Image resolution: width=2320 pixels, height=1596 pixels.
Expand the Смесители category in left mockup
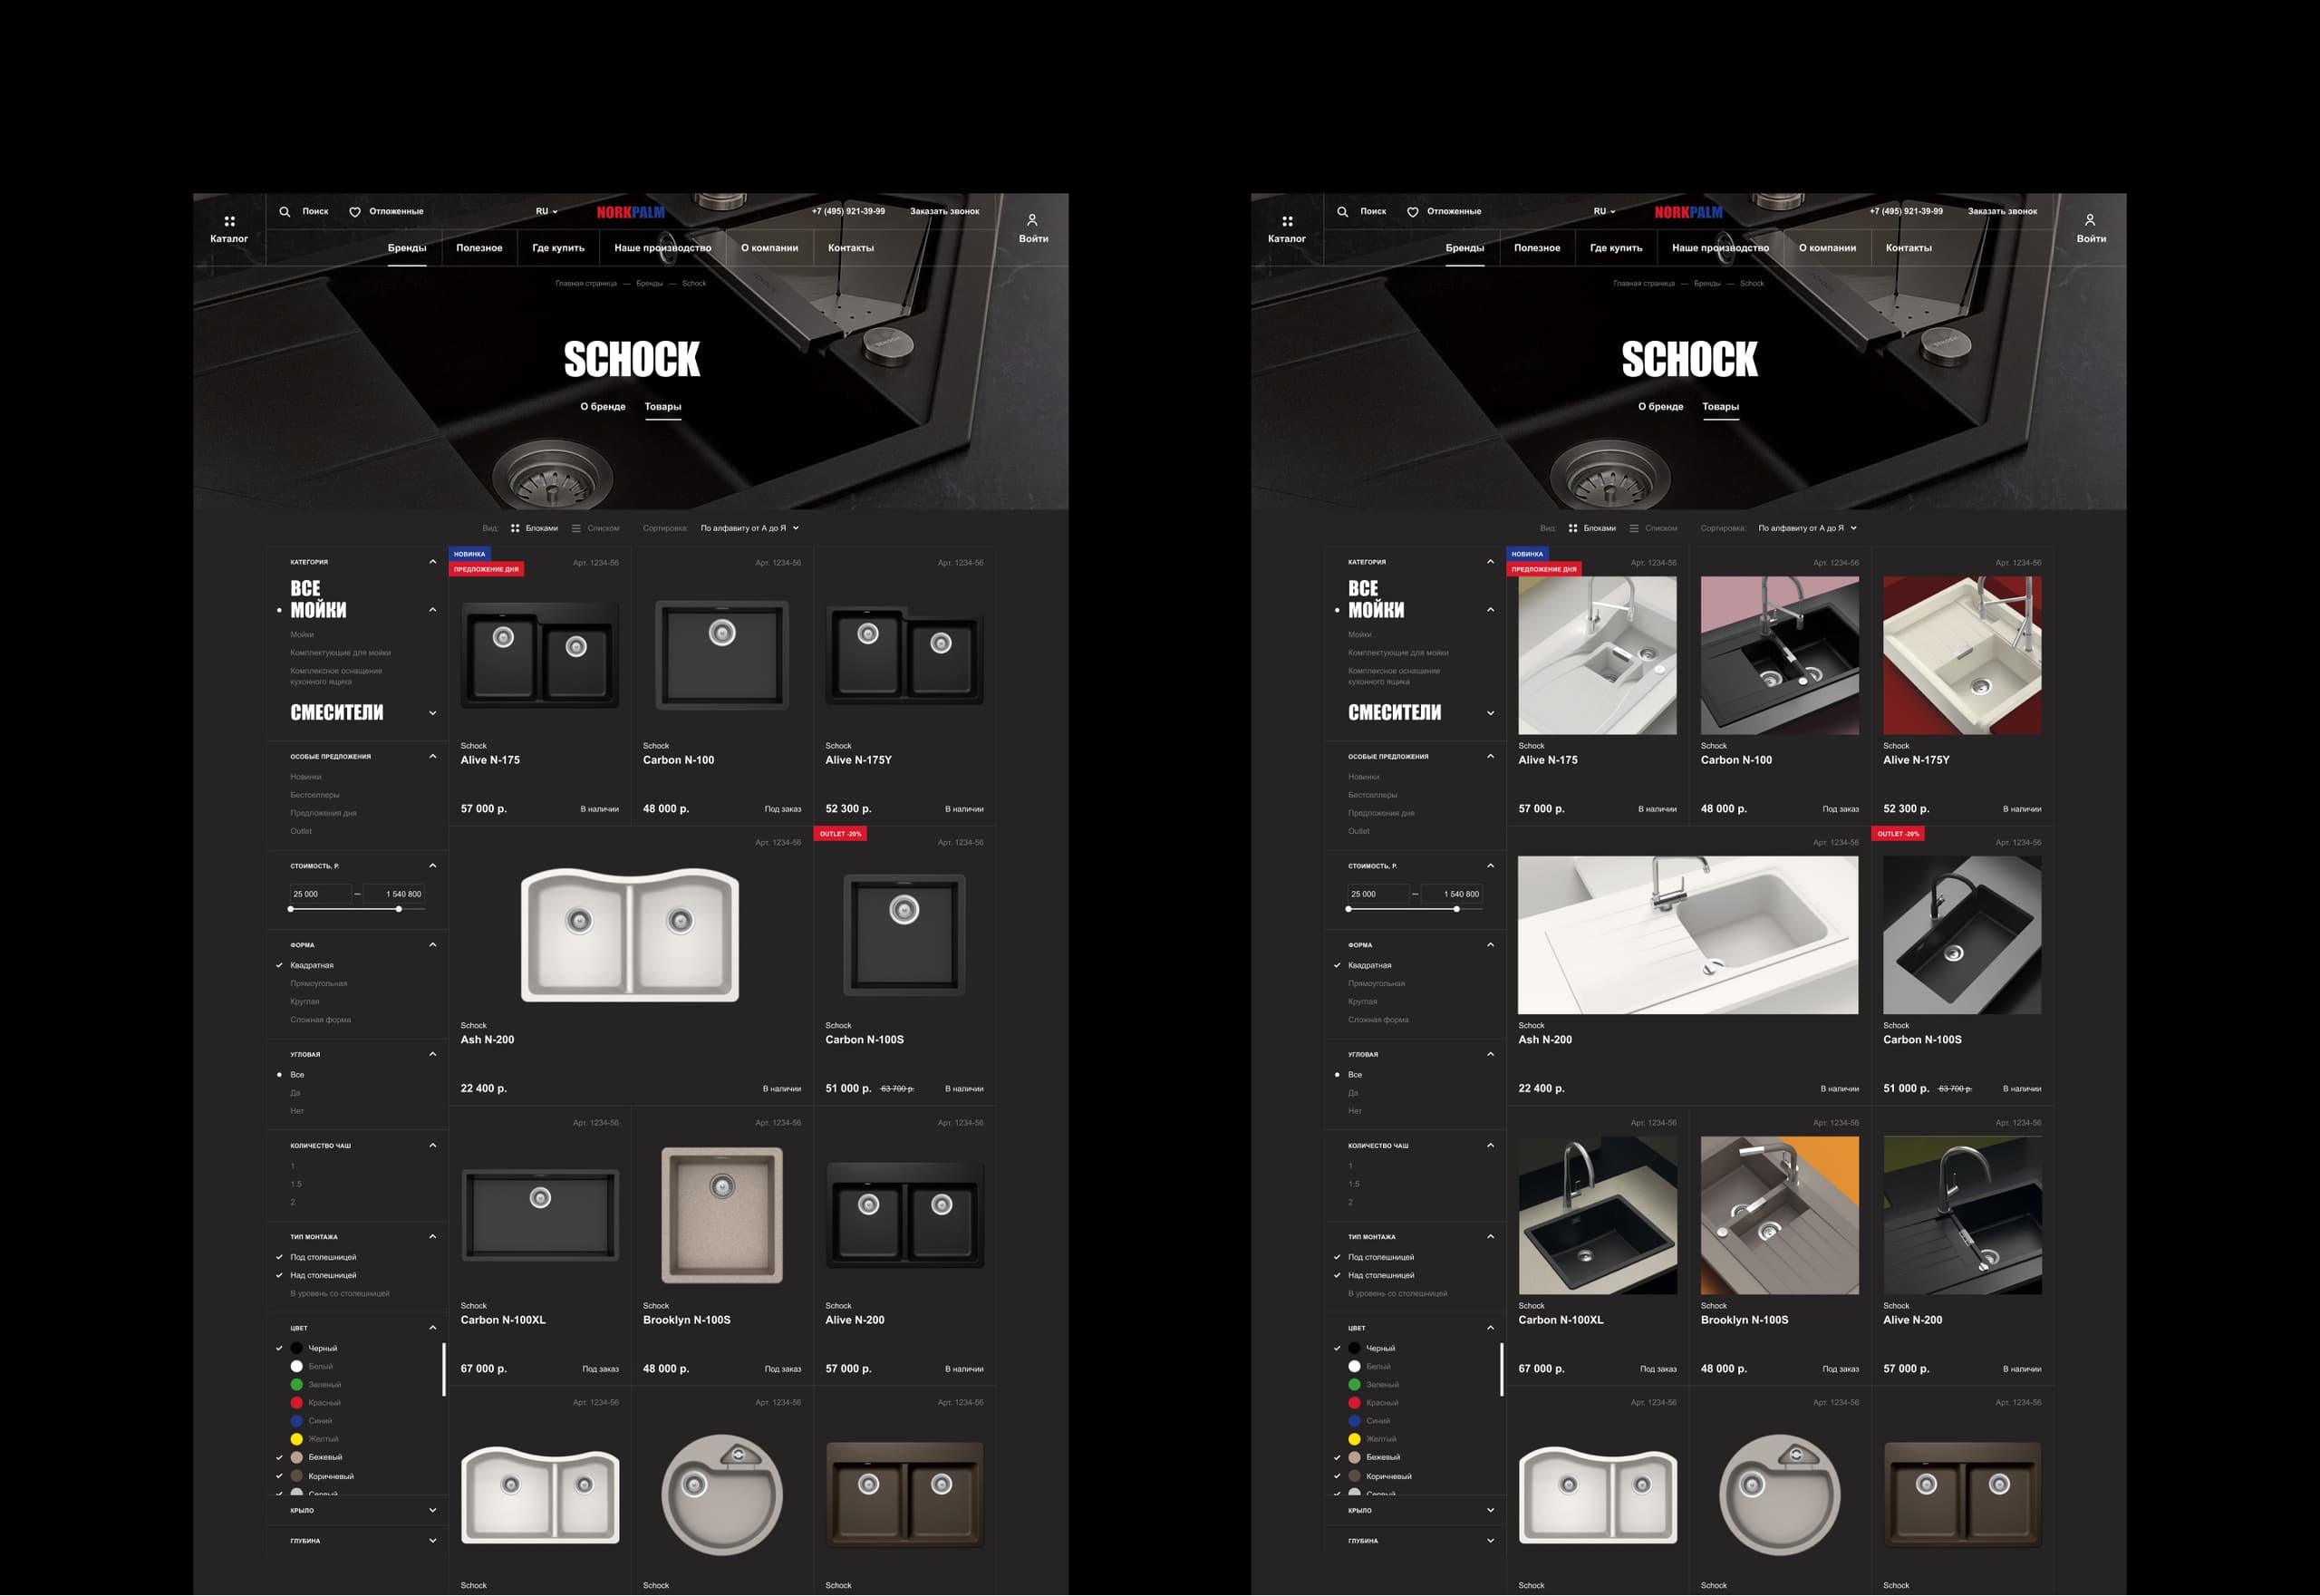point(433,714)
